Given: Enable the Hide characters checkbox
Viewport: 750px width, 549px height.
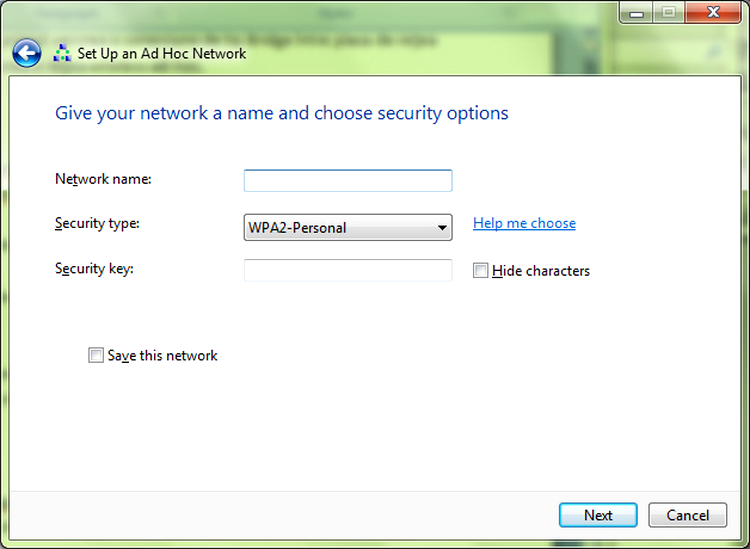Looking at the screenshot, I should 480,271.
